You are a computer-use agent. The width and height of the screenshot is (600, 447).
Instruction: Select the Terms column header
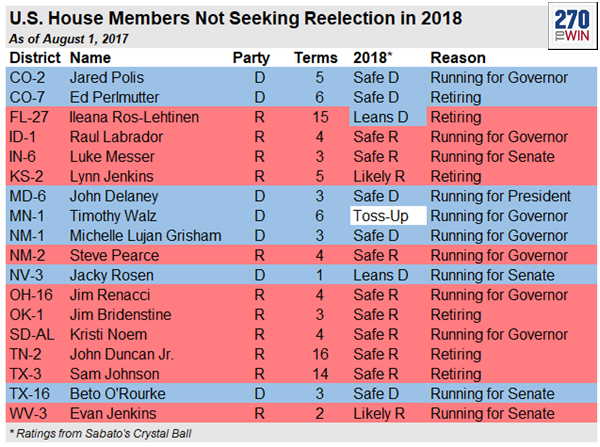[x=316, y=58]
